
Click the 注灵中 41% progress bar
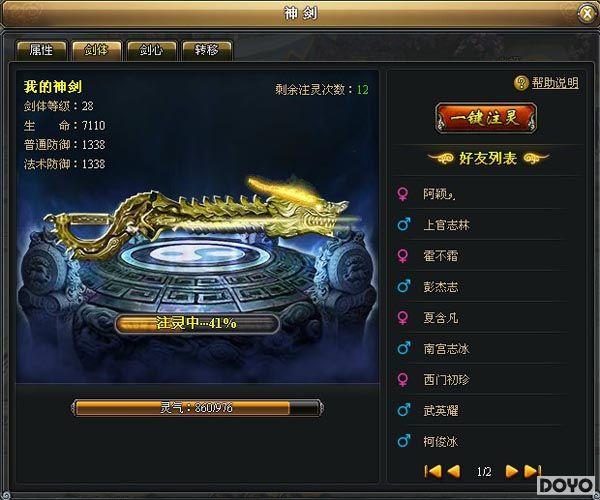(x=197, y=324)
